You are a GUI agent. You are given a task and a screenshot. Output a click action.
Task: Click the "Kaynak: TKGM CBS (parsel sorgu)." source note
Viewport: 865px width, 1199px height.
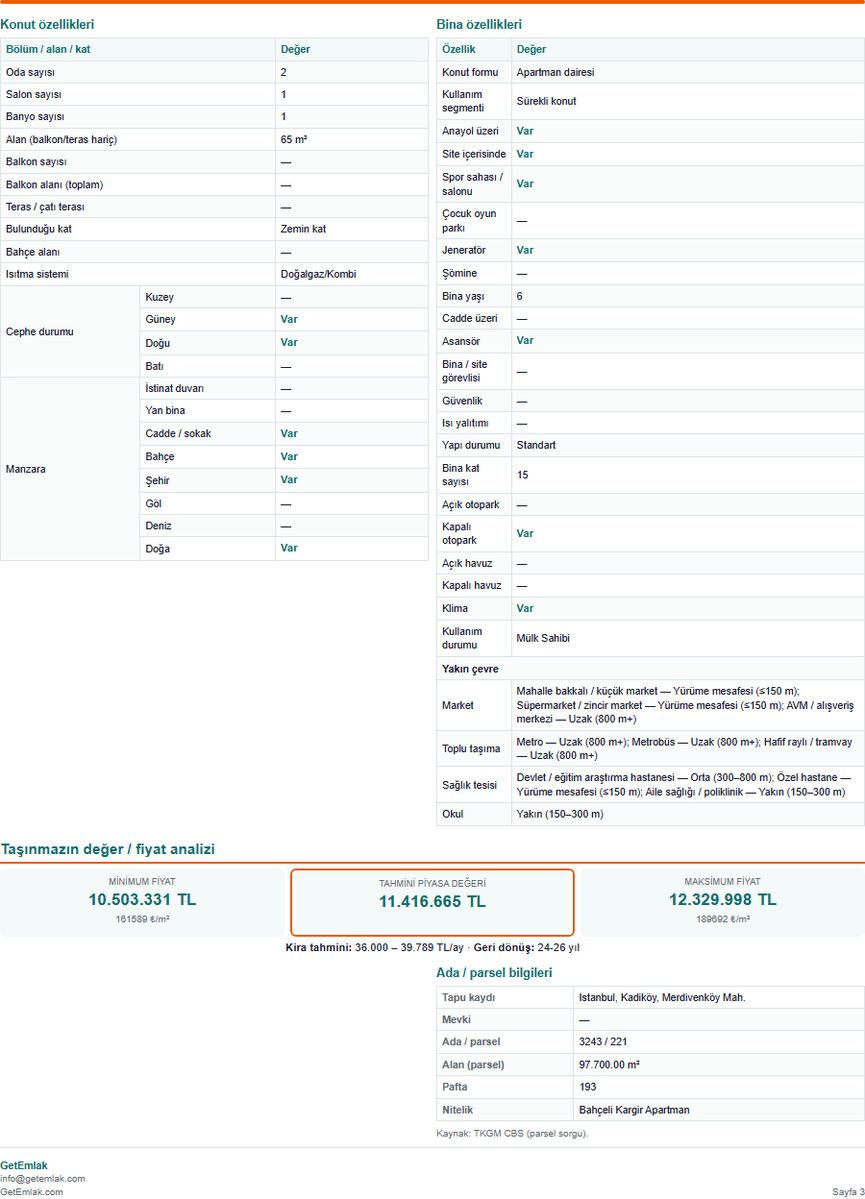(512, 1133)
